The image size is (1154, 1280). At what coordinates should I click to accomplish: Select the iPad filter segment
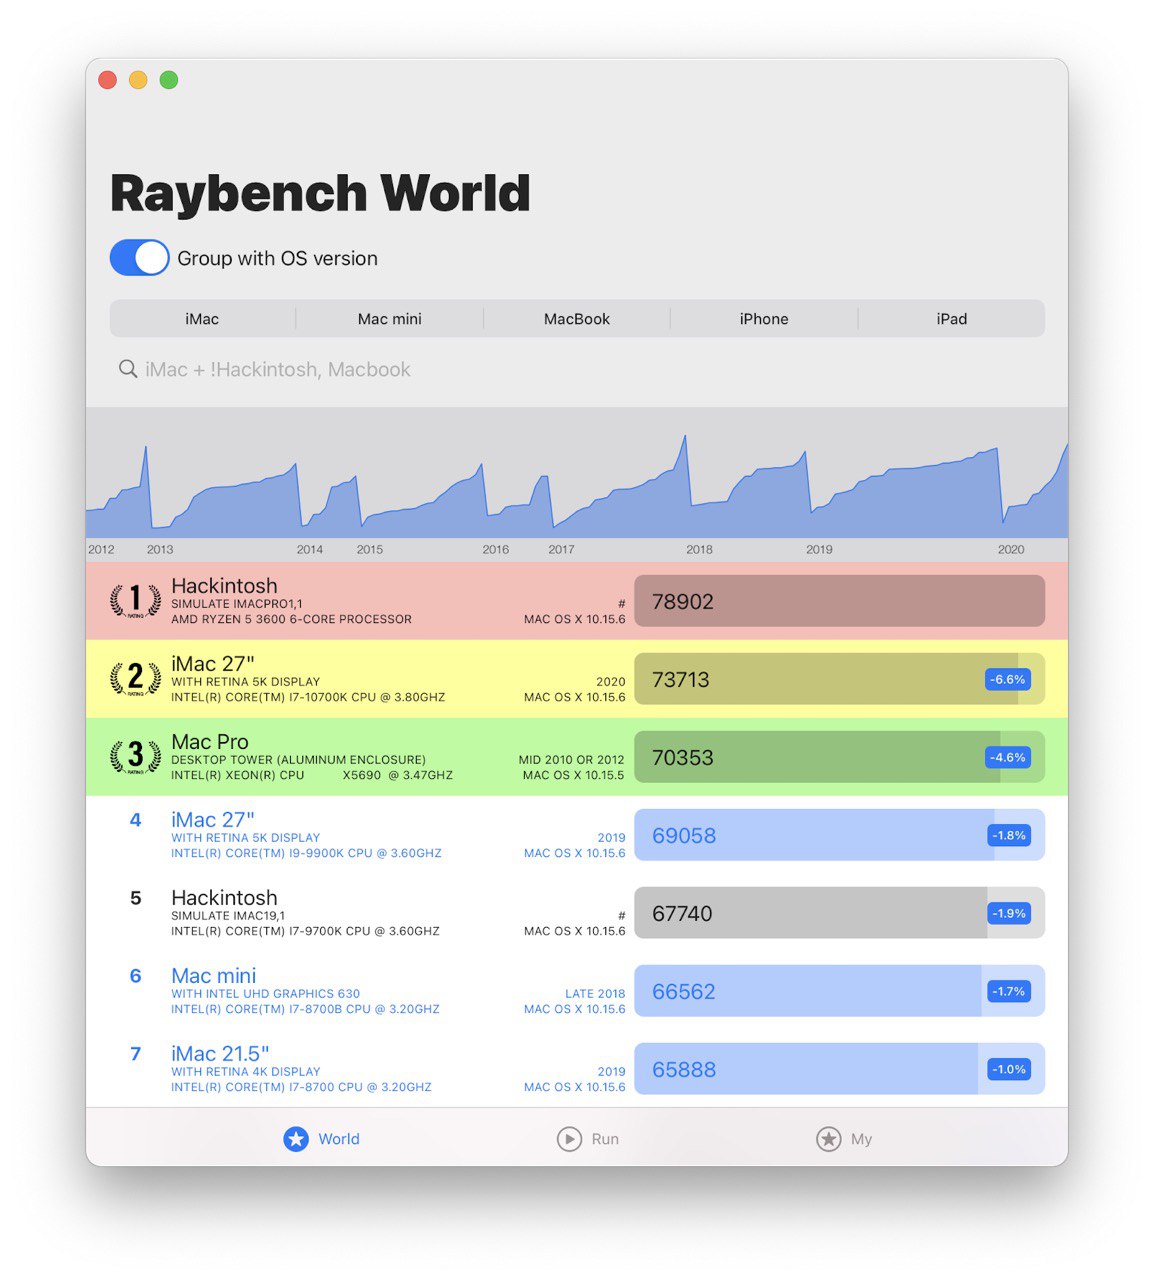952,319
